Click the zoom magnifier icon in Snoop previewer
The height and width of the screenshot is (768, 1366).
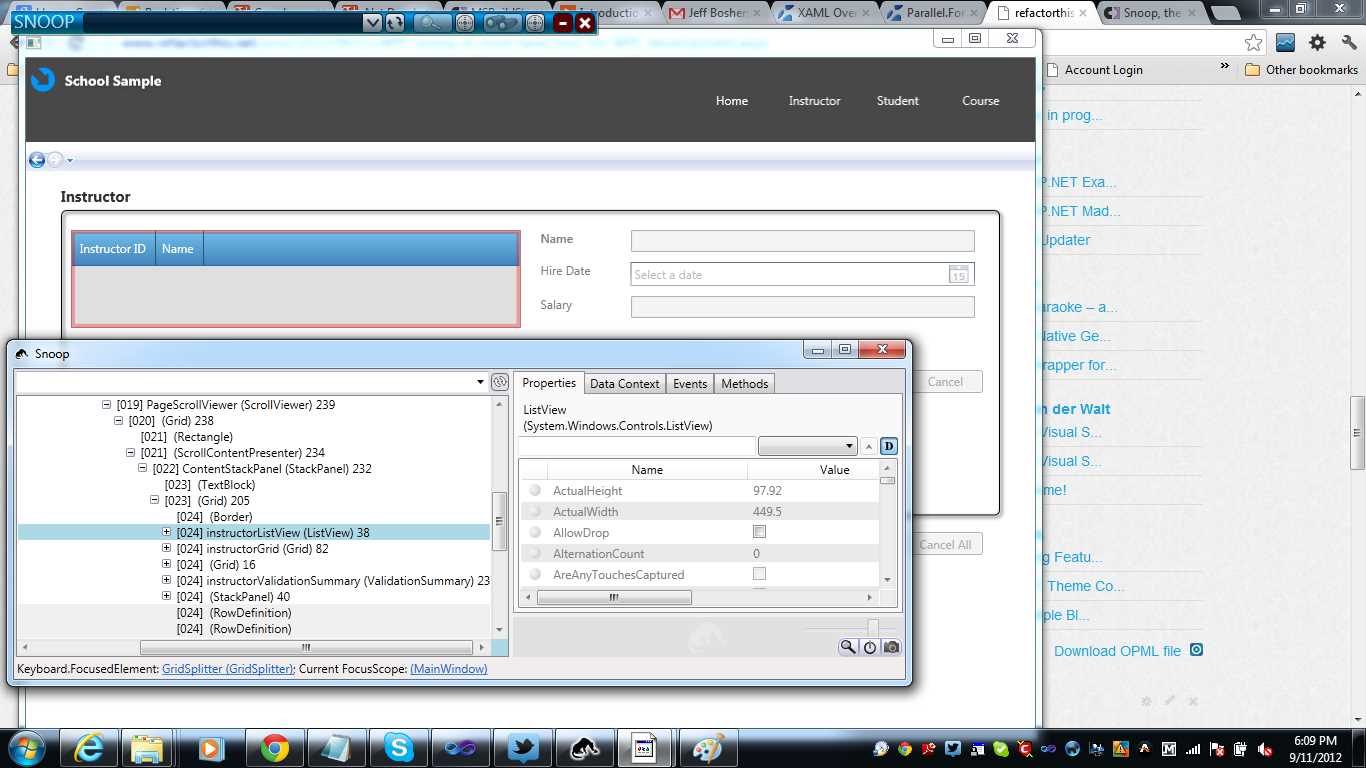(848, 647)
